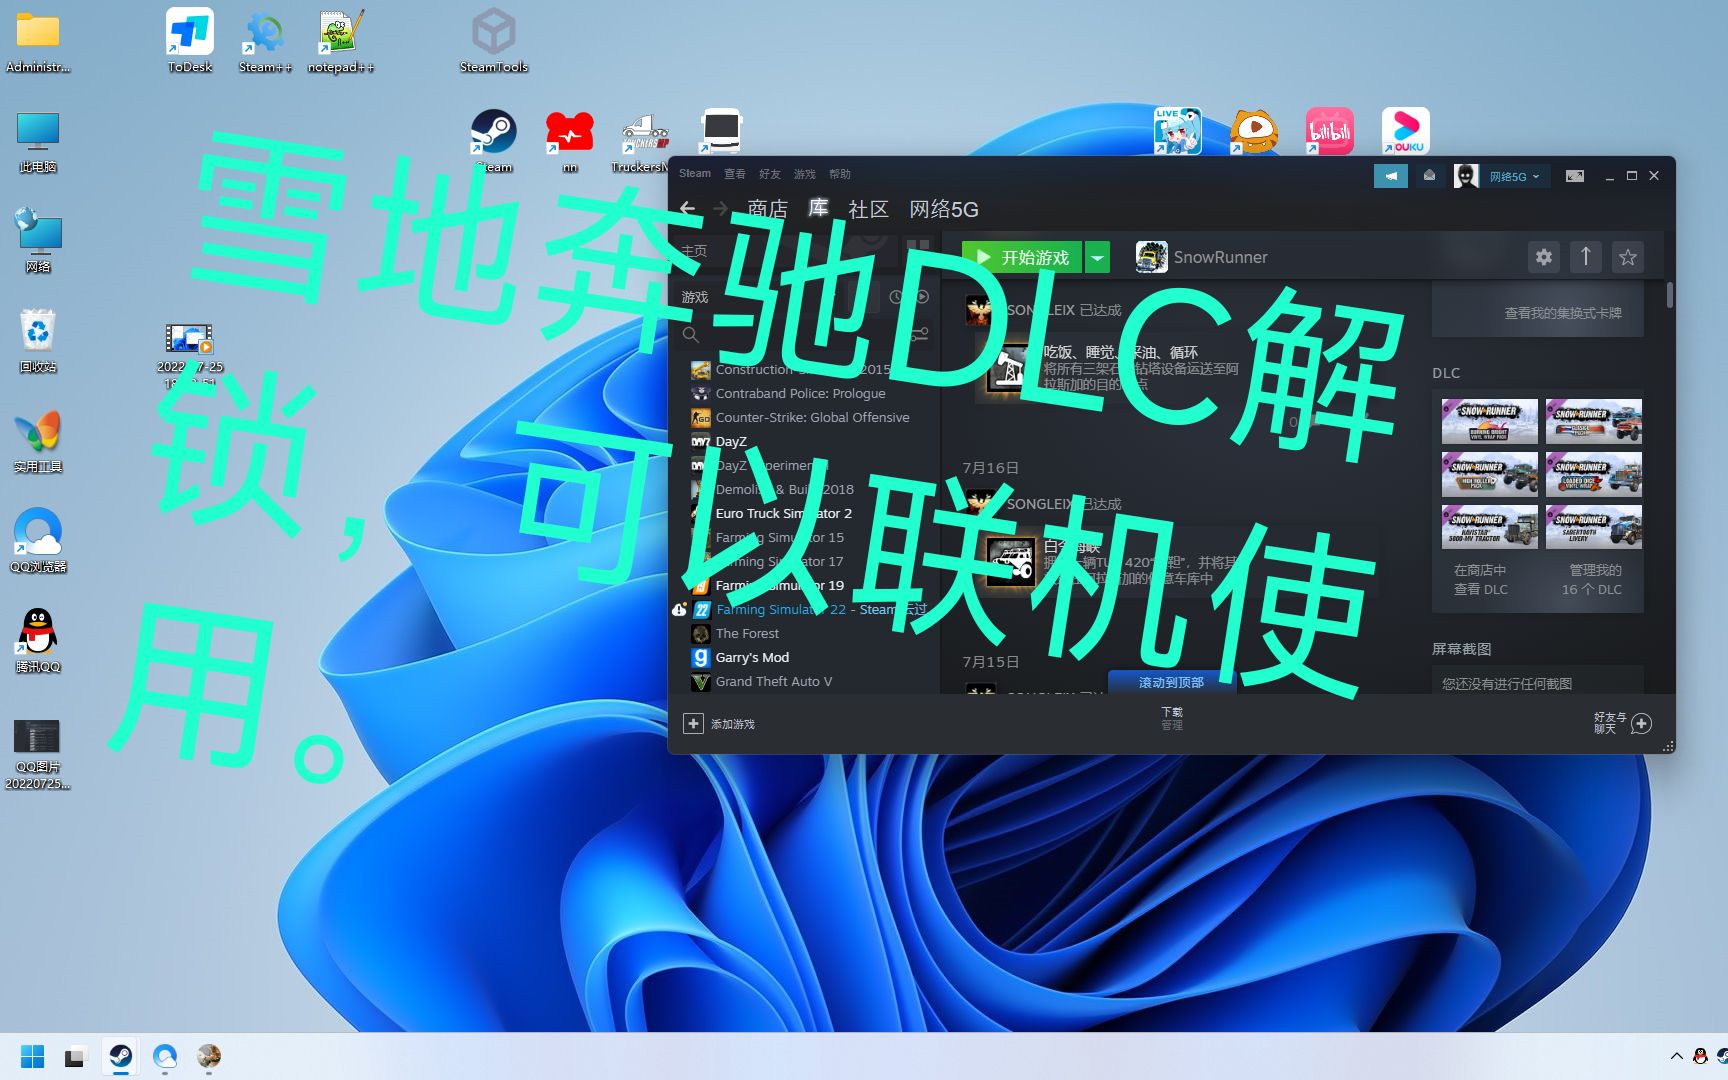This screenshot has height=1080, width=1728.
Task: Open the Steam inbox envelope icon
Action: tap(1430, 176)
